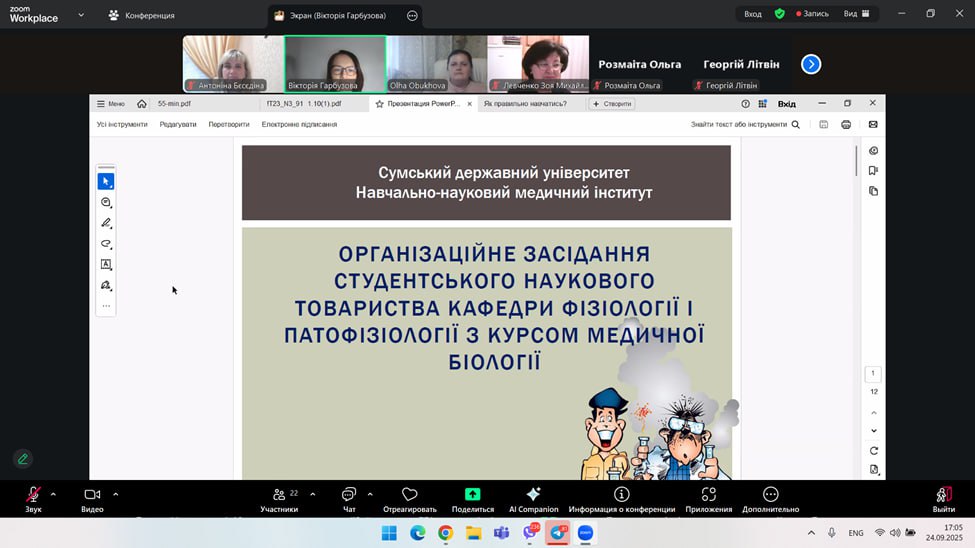Open the Редагувати menu in Acrobat

tap(178, 125)
